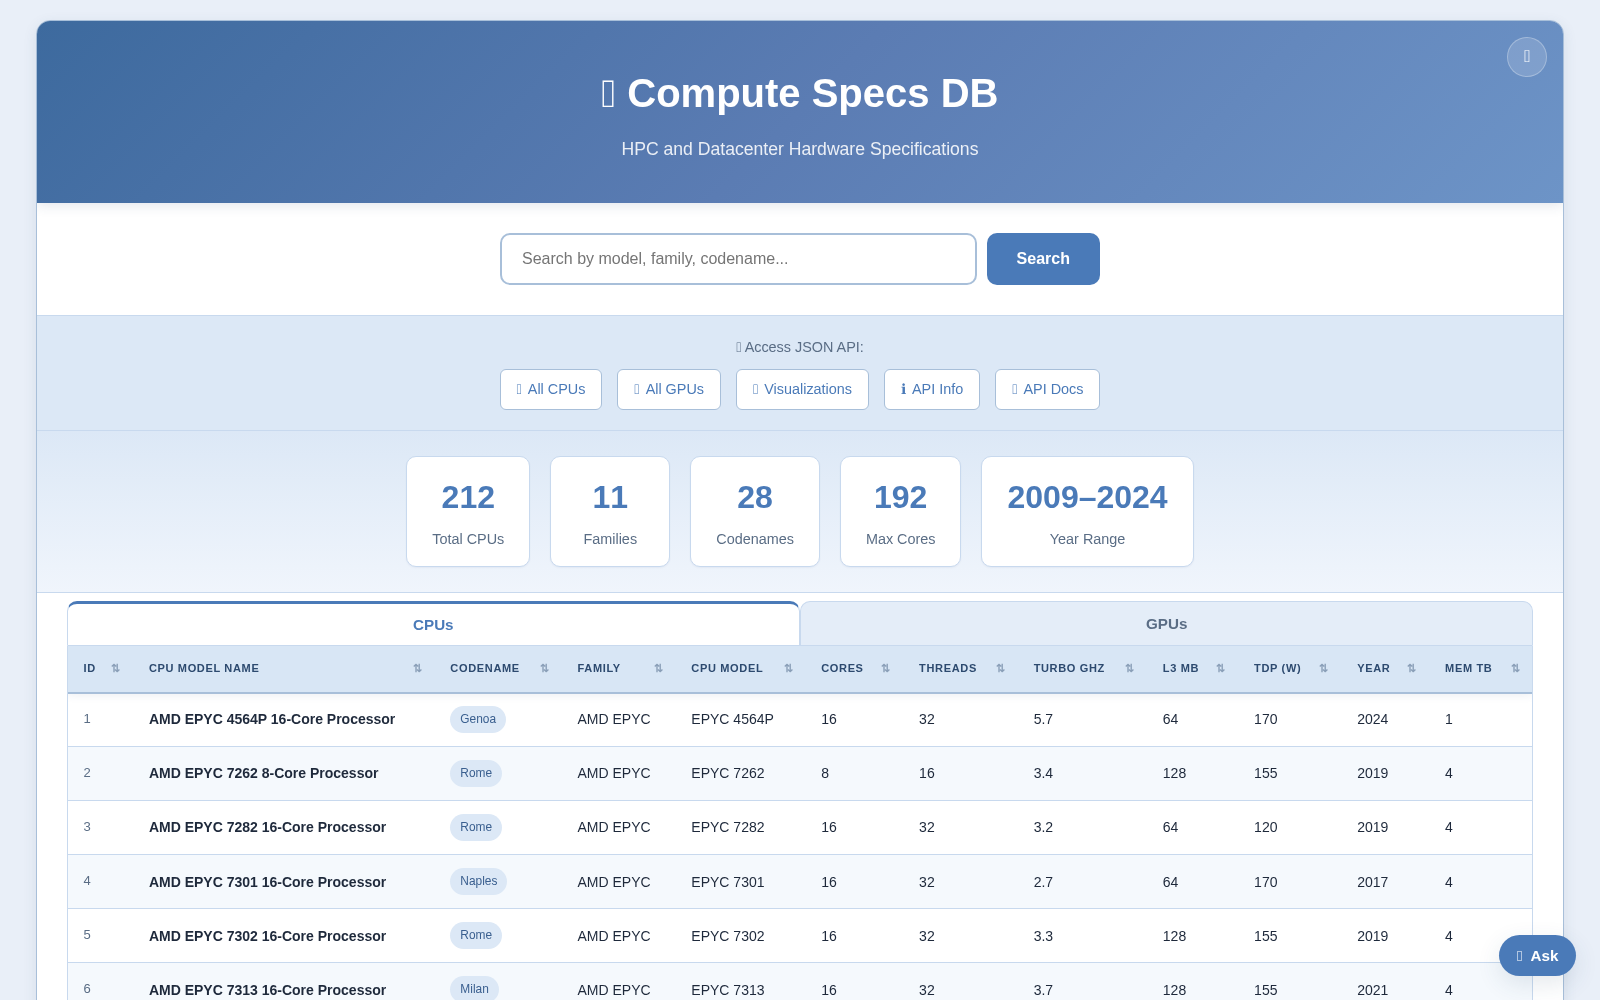1600x1000 pixels.
Task: Select AMD EPYC 7262 8-Core Processor name
Action: (x=263, y=773)
